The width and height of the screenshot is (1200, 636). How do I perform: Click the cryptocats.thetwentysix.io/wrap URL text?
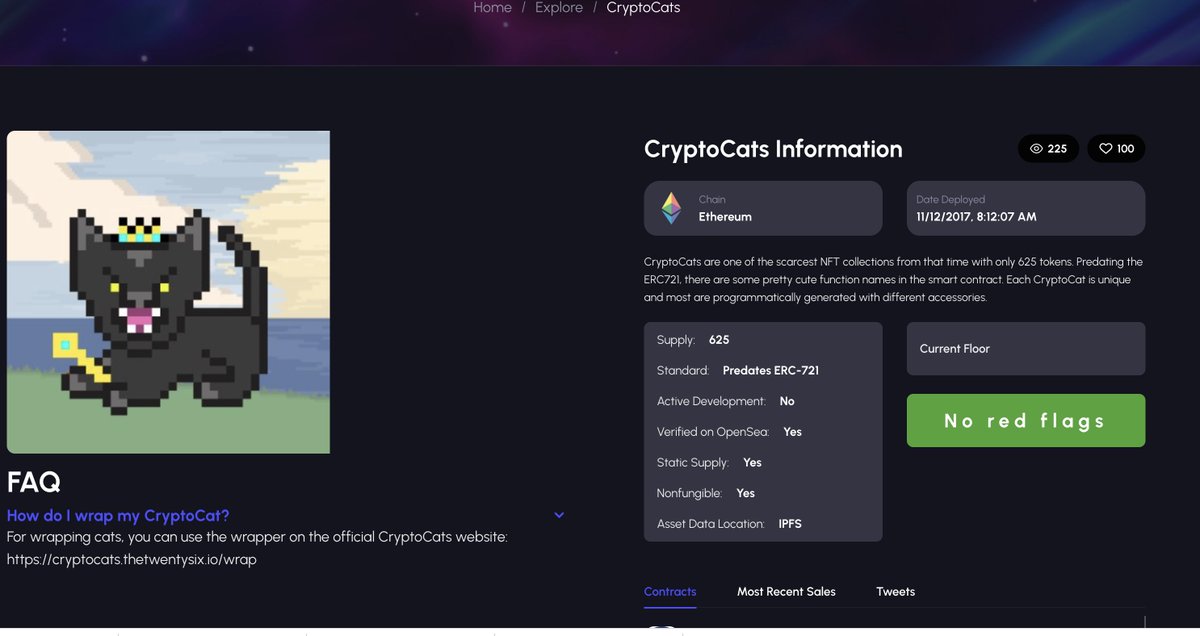coord(132,560)
